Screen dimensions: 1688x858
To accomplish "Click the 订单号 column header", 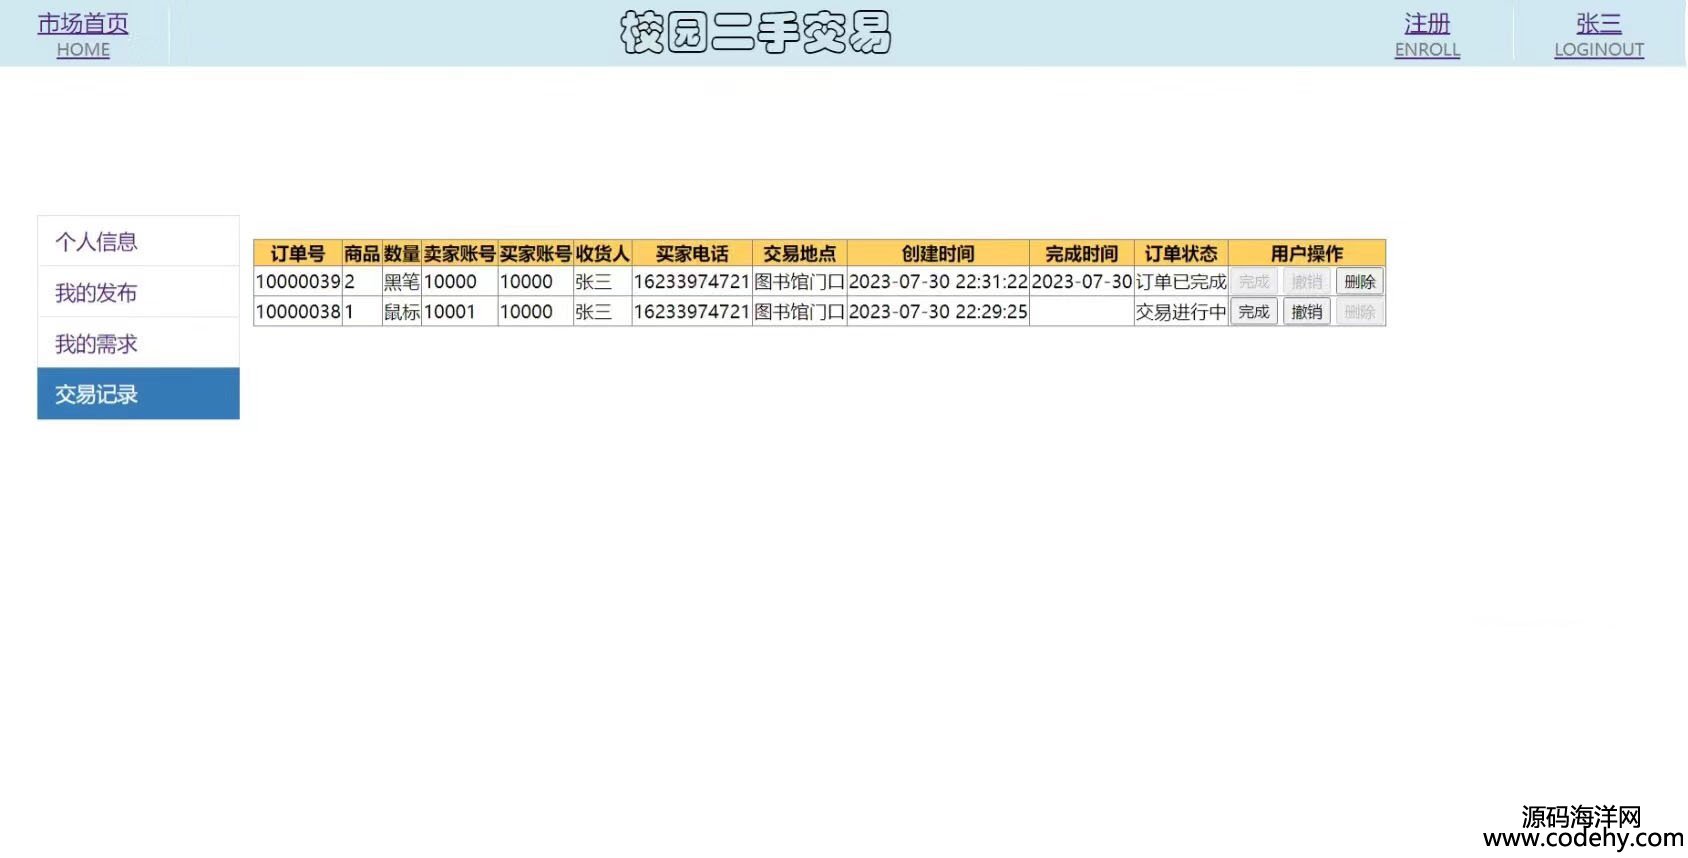I will [298, 253].
